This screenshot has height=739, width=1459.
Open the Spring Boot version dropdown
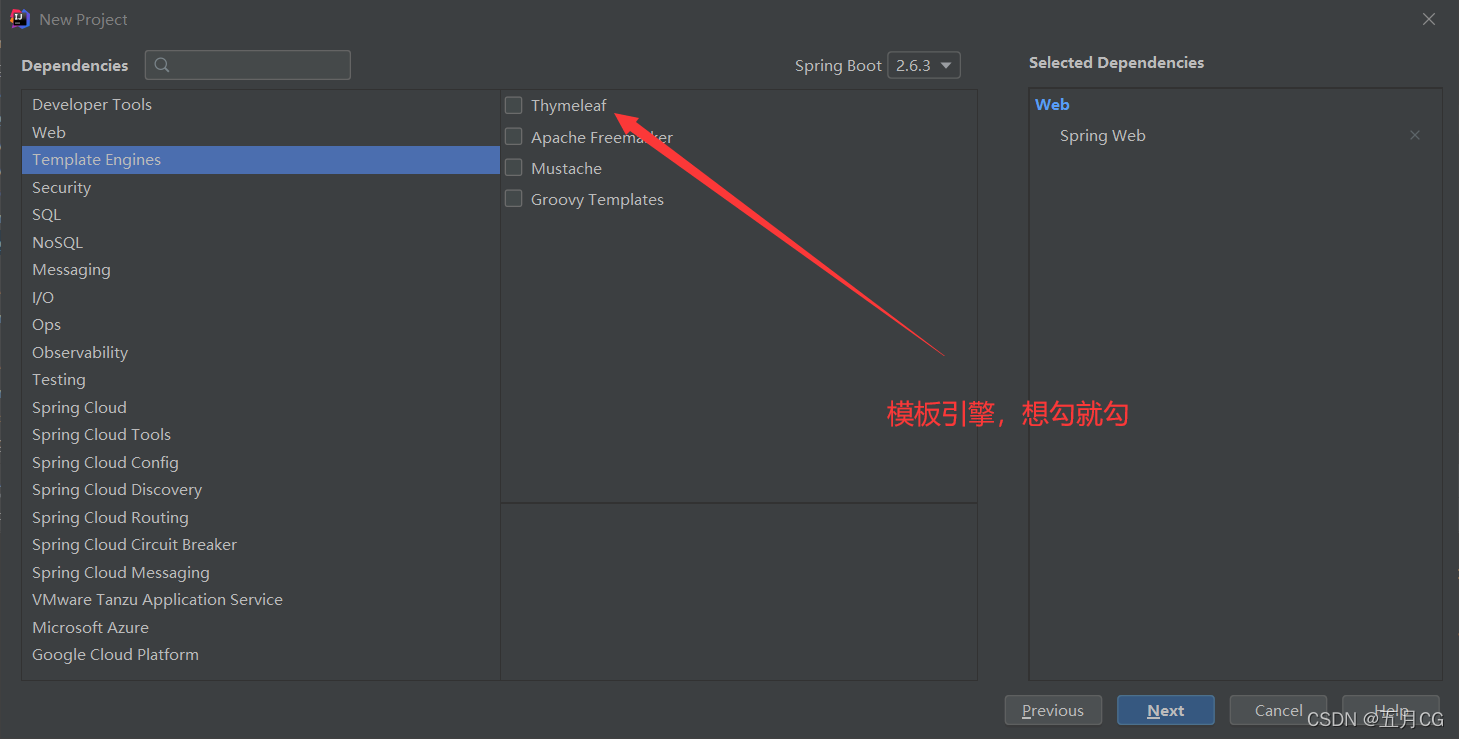(924, 65)
